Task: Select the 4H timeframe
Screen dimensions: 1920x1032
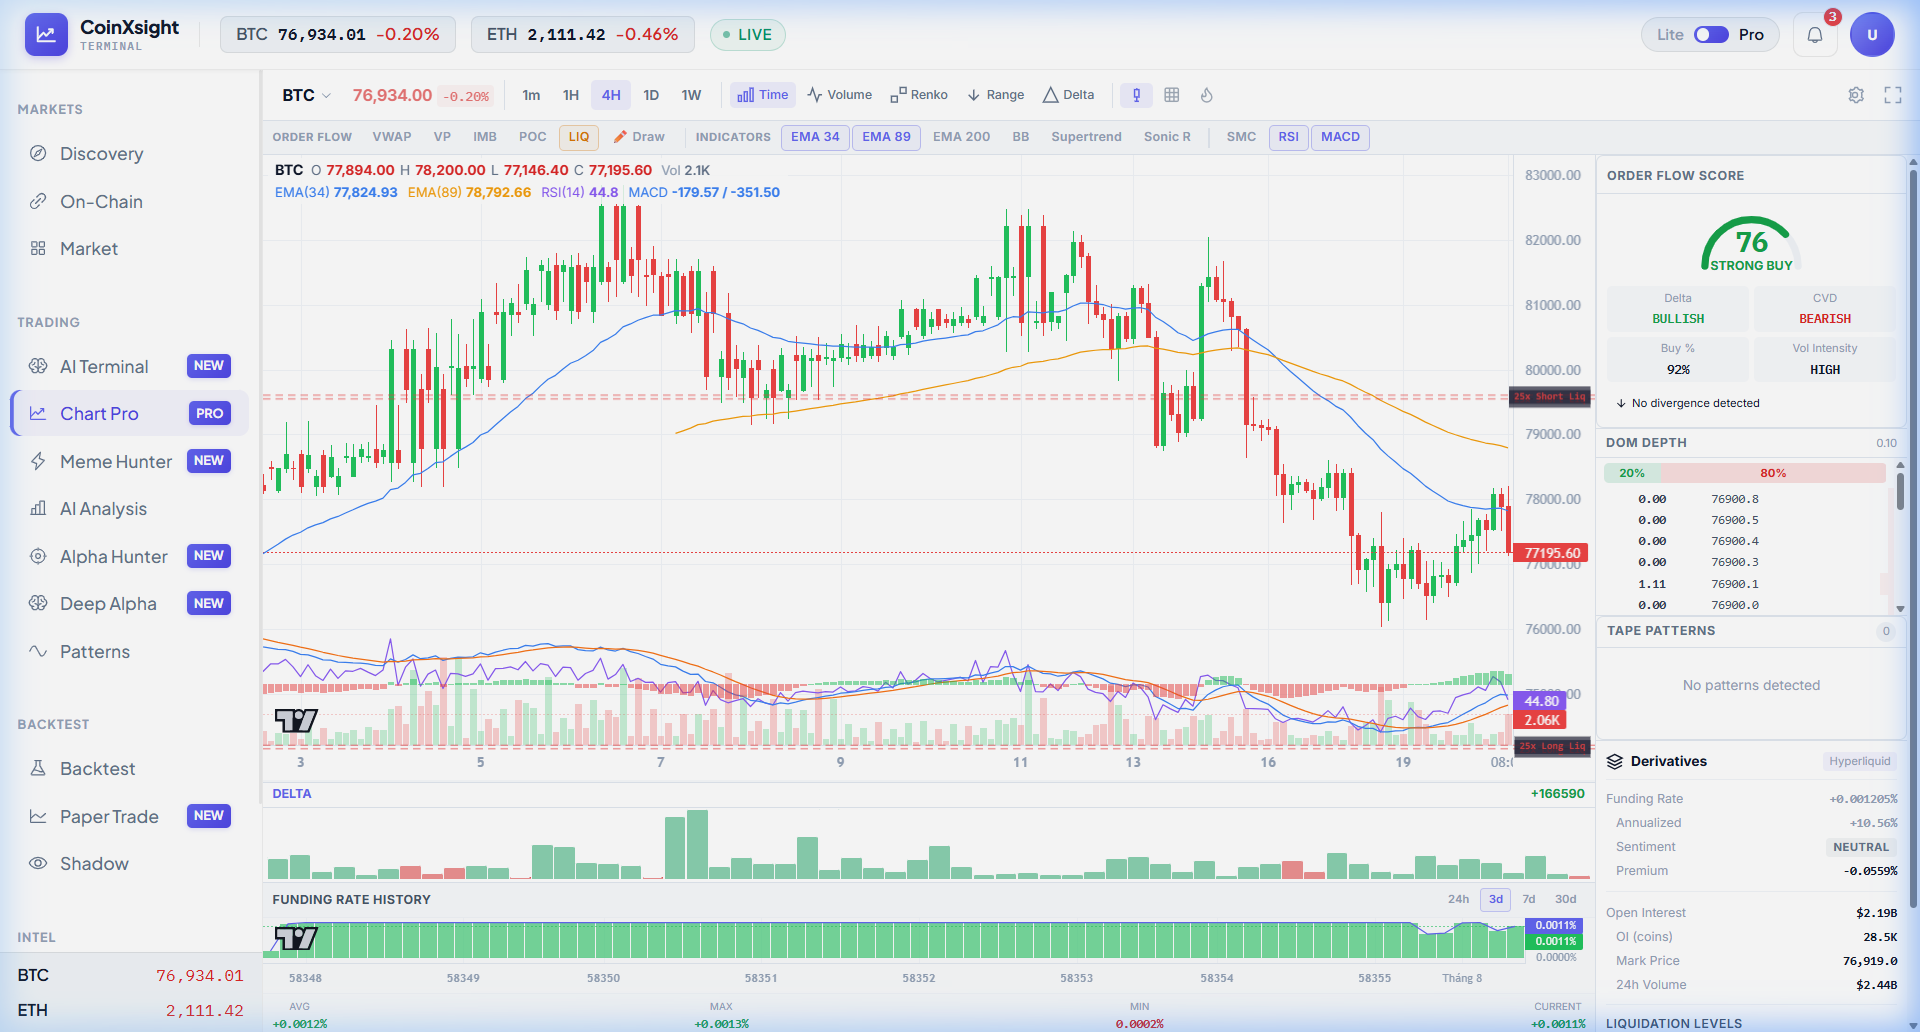Action: [x=611, y=95]
